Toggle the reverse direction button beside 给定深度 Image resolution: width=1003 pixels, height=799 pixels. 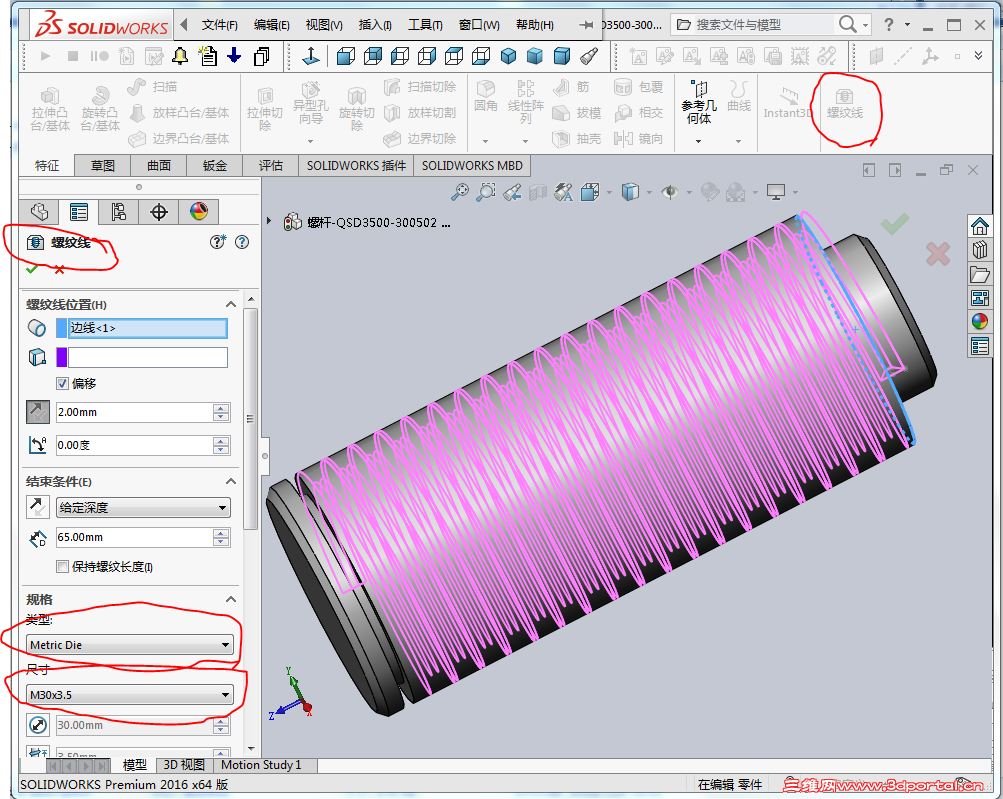(38, 507)
